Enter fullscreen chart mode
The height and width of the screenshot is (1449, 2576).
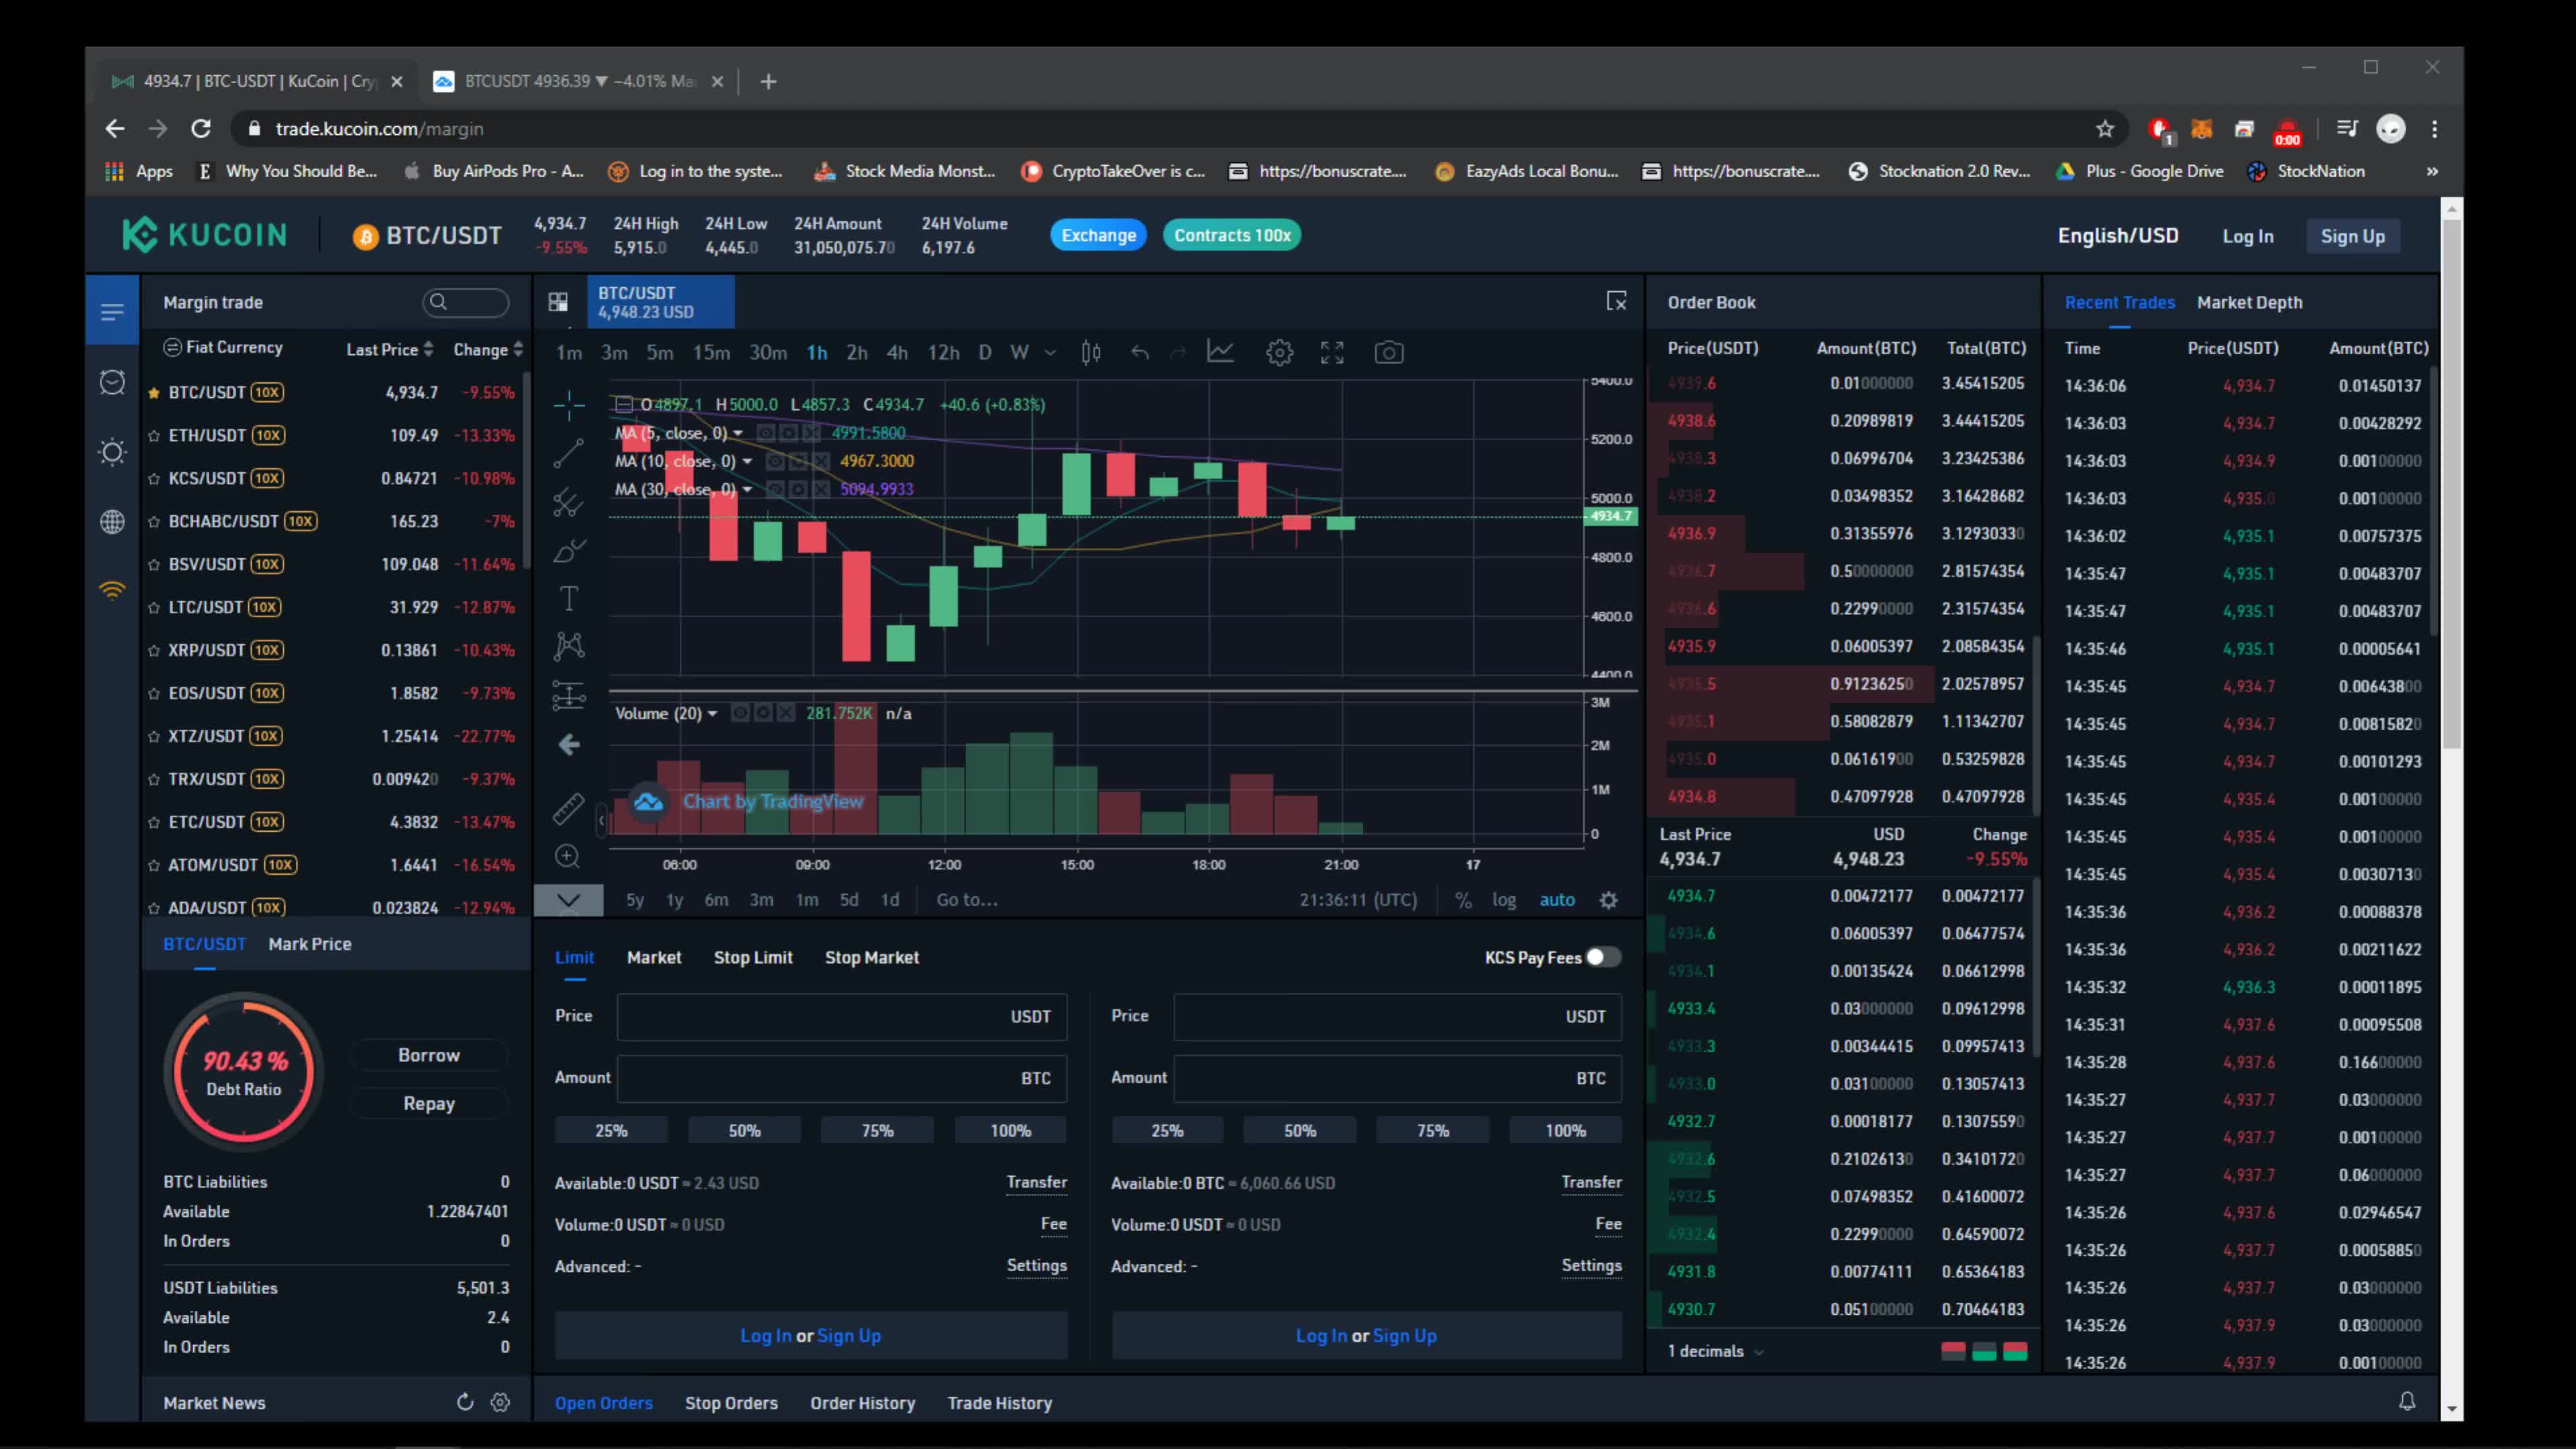point(1332,352)
